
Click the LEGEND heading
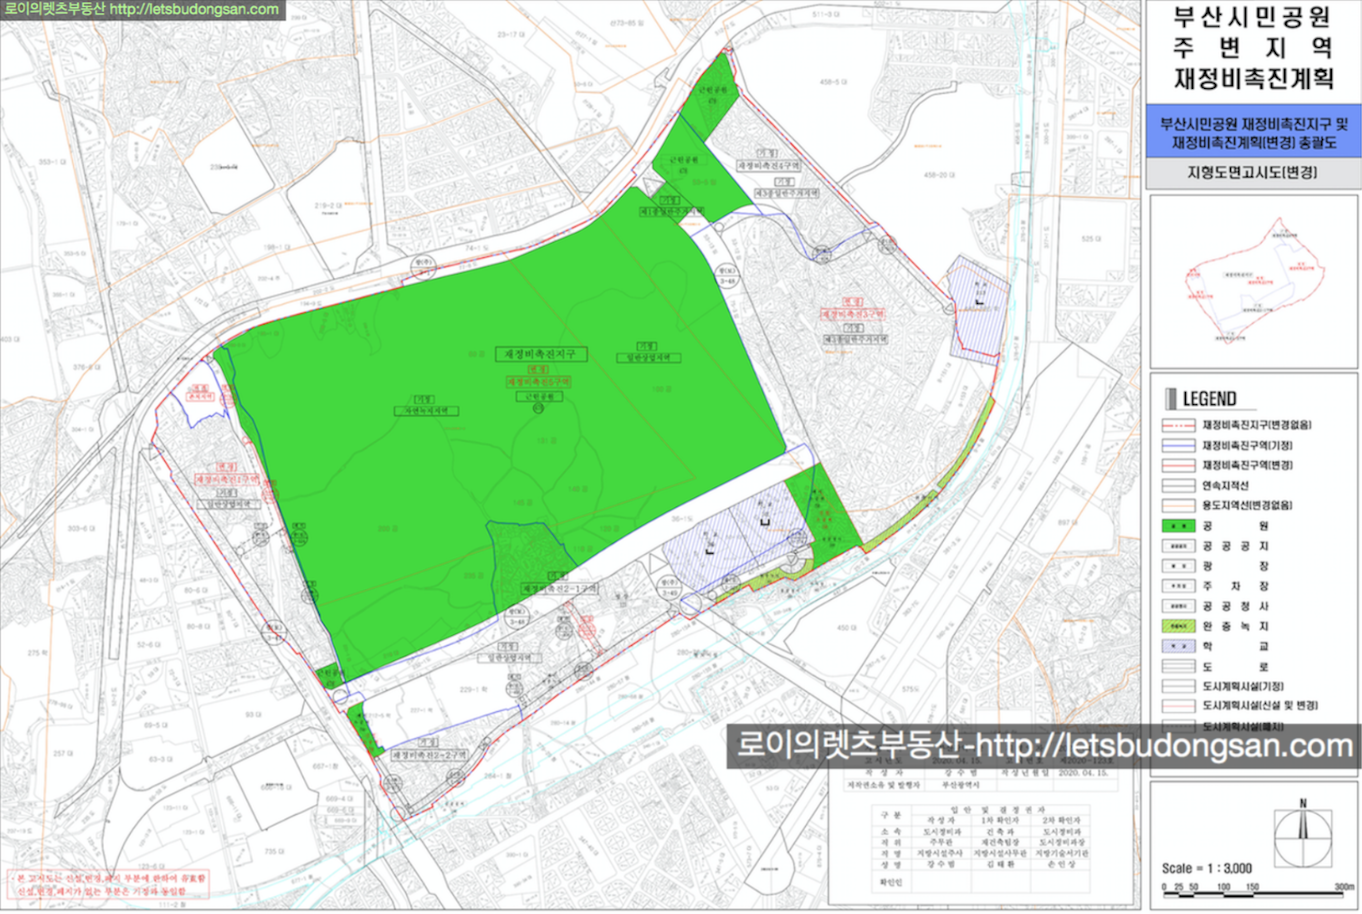pyautogui.click(x=1209, y=398)
